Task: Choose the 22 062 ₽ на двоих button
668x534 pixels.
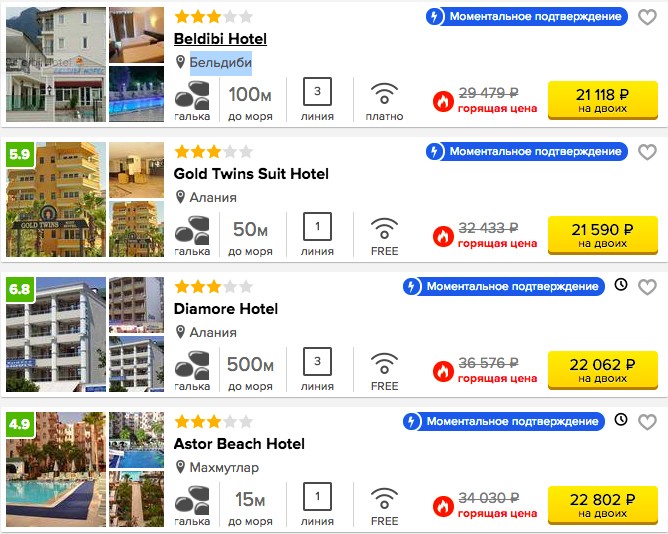Action: coord(603,370)
